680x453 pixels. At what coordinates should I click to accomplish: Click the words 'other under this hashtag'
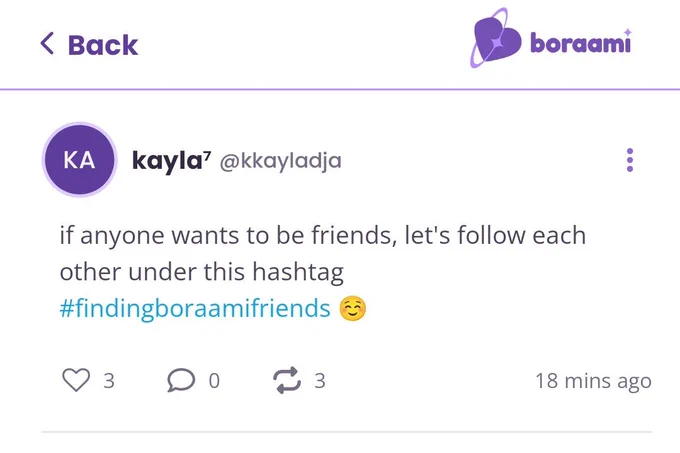coord(202,273)
